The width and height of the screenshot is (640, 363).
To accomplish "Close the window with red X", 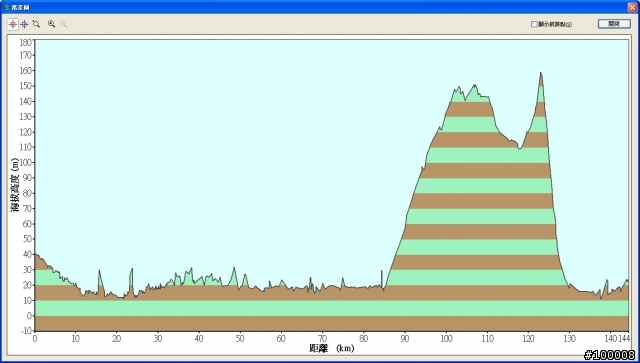I will coord(632,7).
